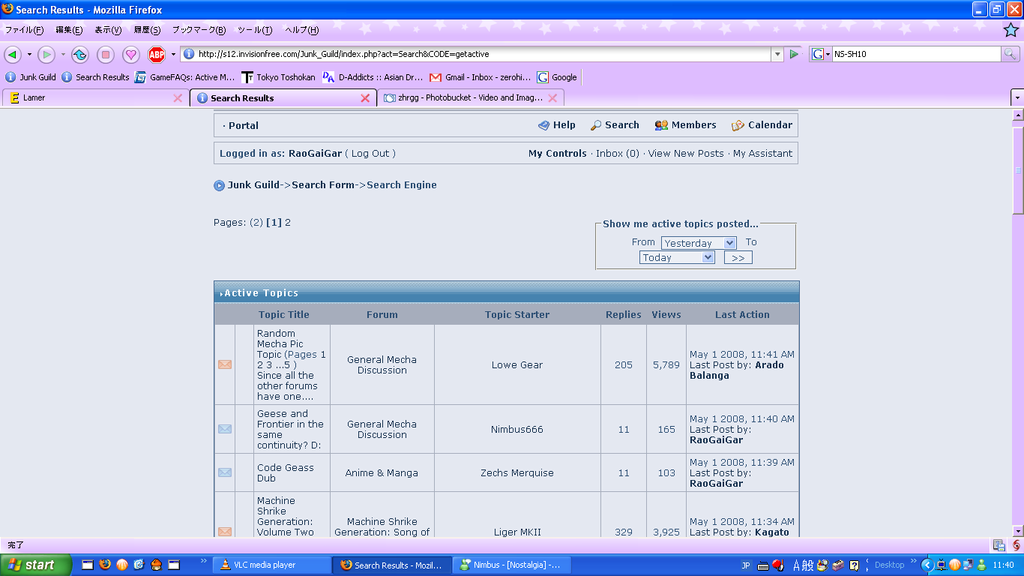Screen dimensions: 1024x576
Task: Click the green Go arrow beside the address bar
Action: click(794, 54)
